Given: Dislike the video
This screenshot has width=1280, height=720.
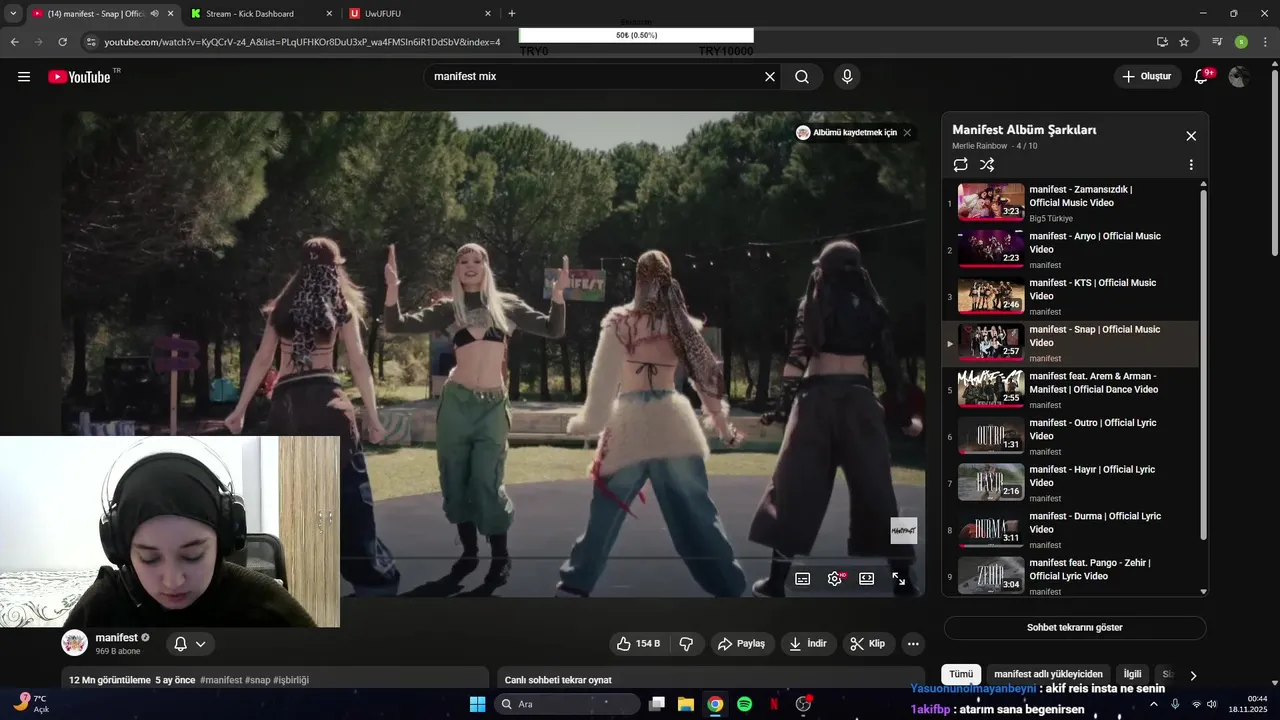Looking at the screenshot, I should click(687, 644).
